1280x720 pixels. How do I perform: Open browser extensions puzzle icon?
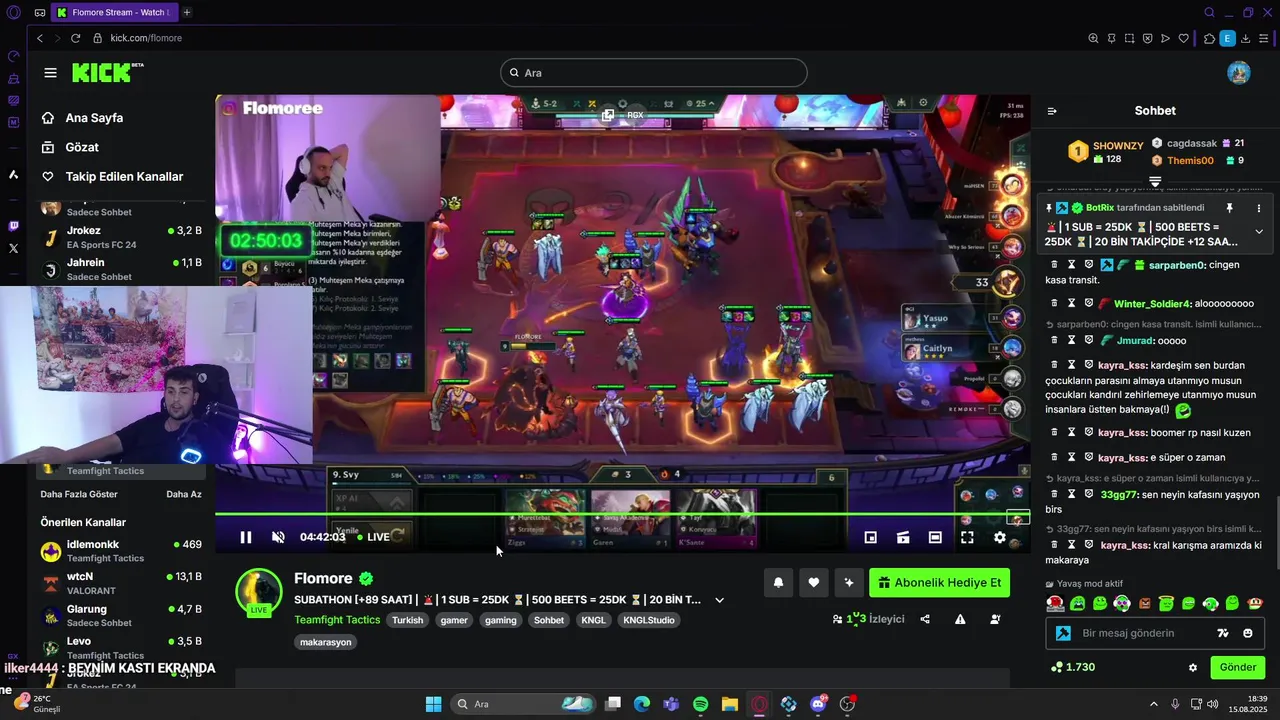pos(1209,38)
